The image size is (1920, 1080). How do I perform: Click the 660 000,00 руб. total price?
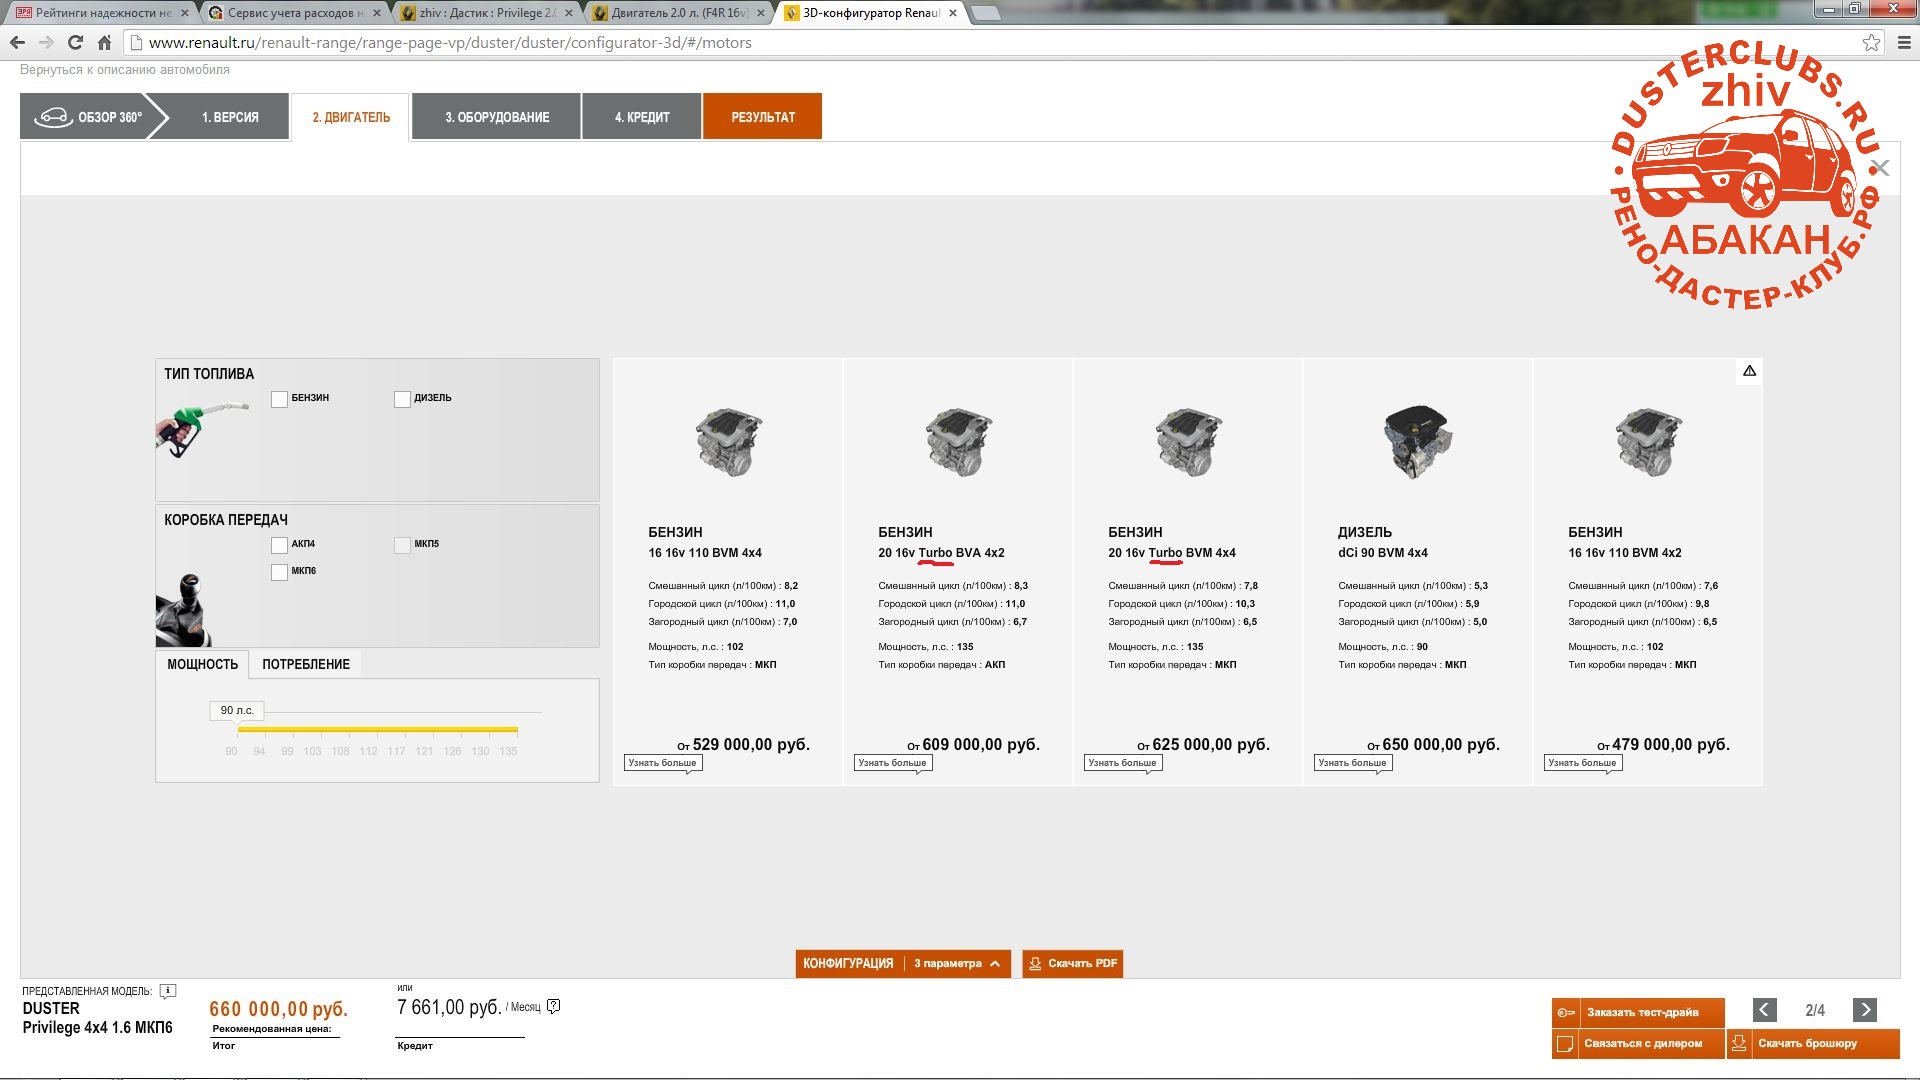point(278,1009)
